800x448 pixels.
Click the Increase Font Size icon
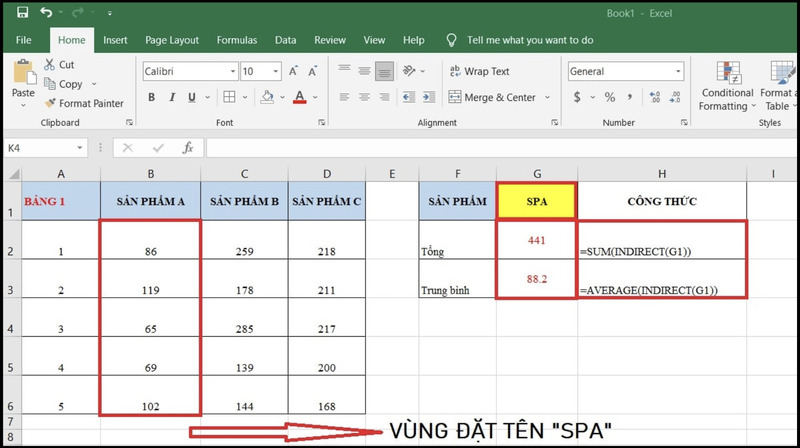293,71
